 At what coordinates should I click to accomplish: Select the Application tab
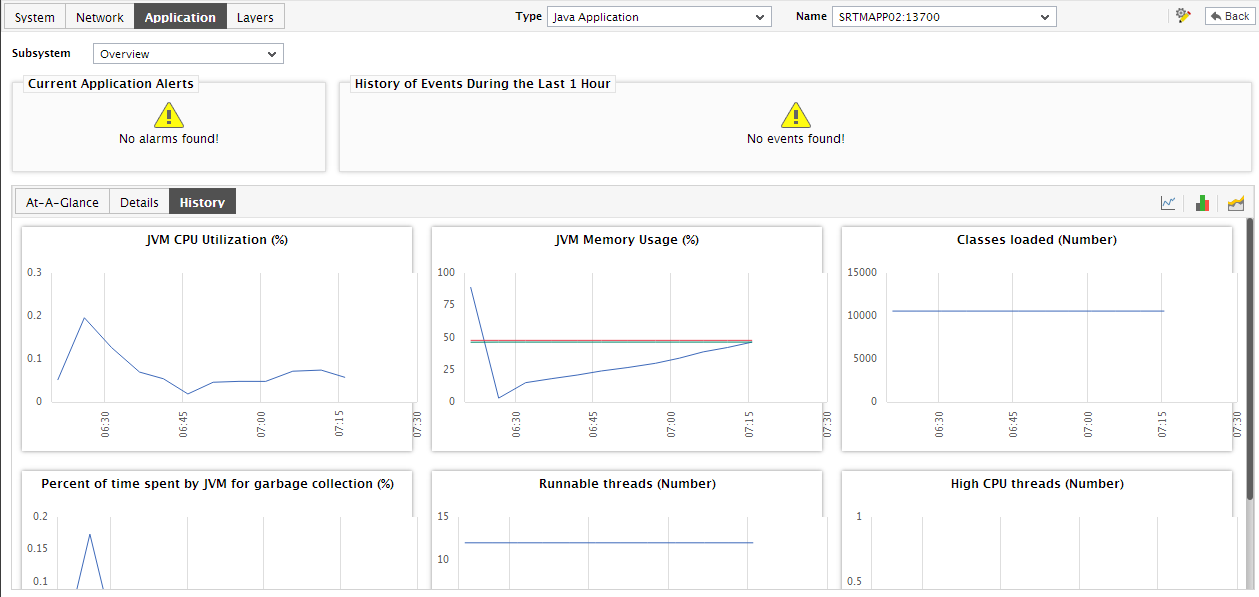(180, 17)
